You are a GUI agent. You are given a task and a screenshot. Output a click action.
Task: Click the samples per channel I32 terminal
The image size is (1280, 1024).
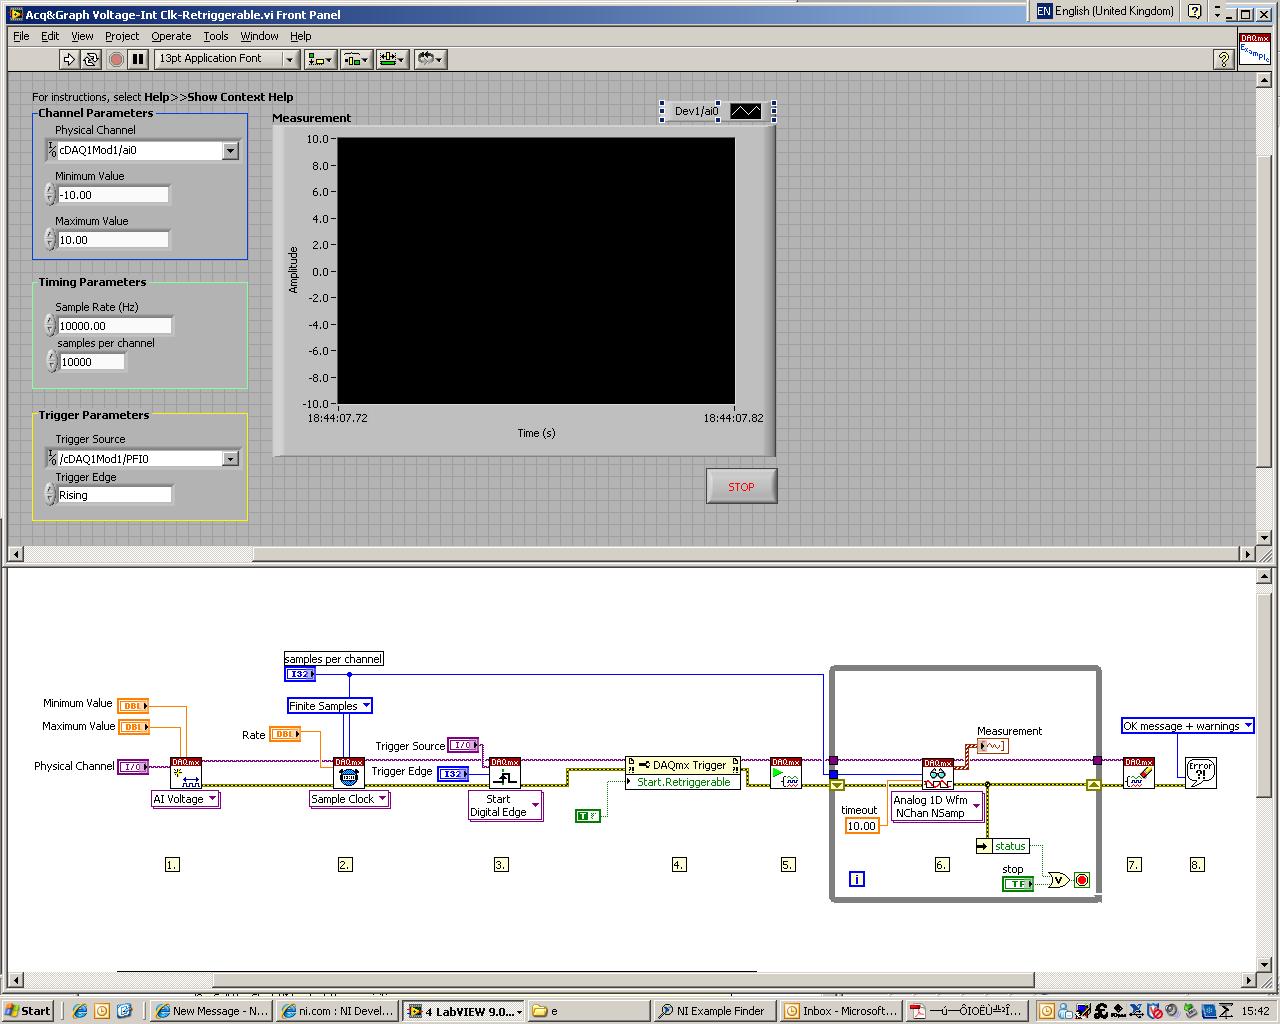[301, 675]
